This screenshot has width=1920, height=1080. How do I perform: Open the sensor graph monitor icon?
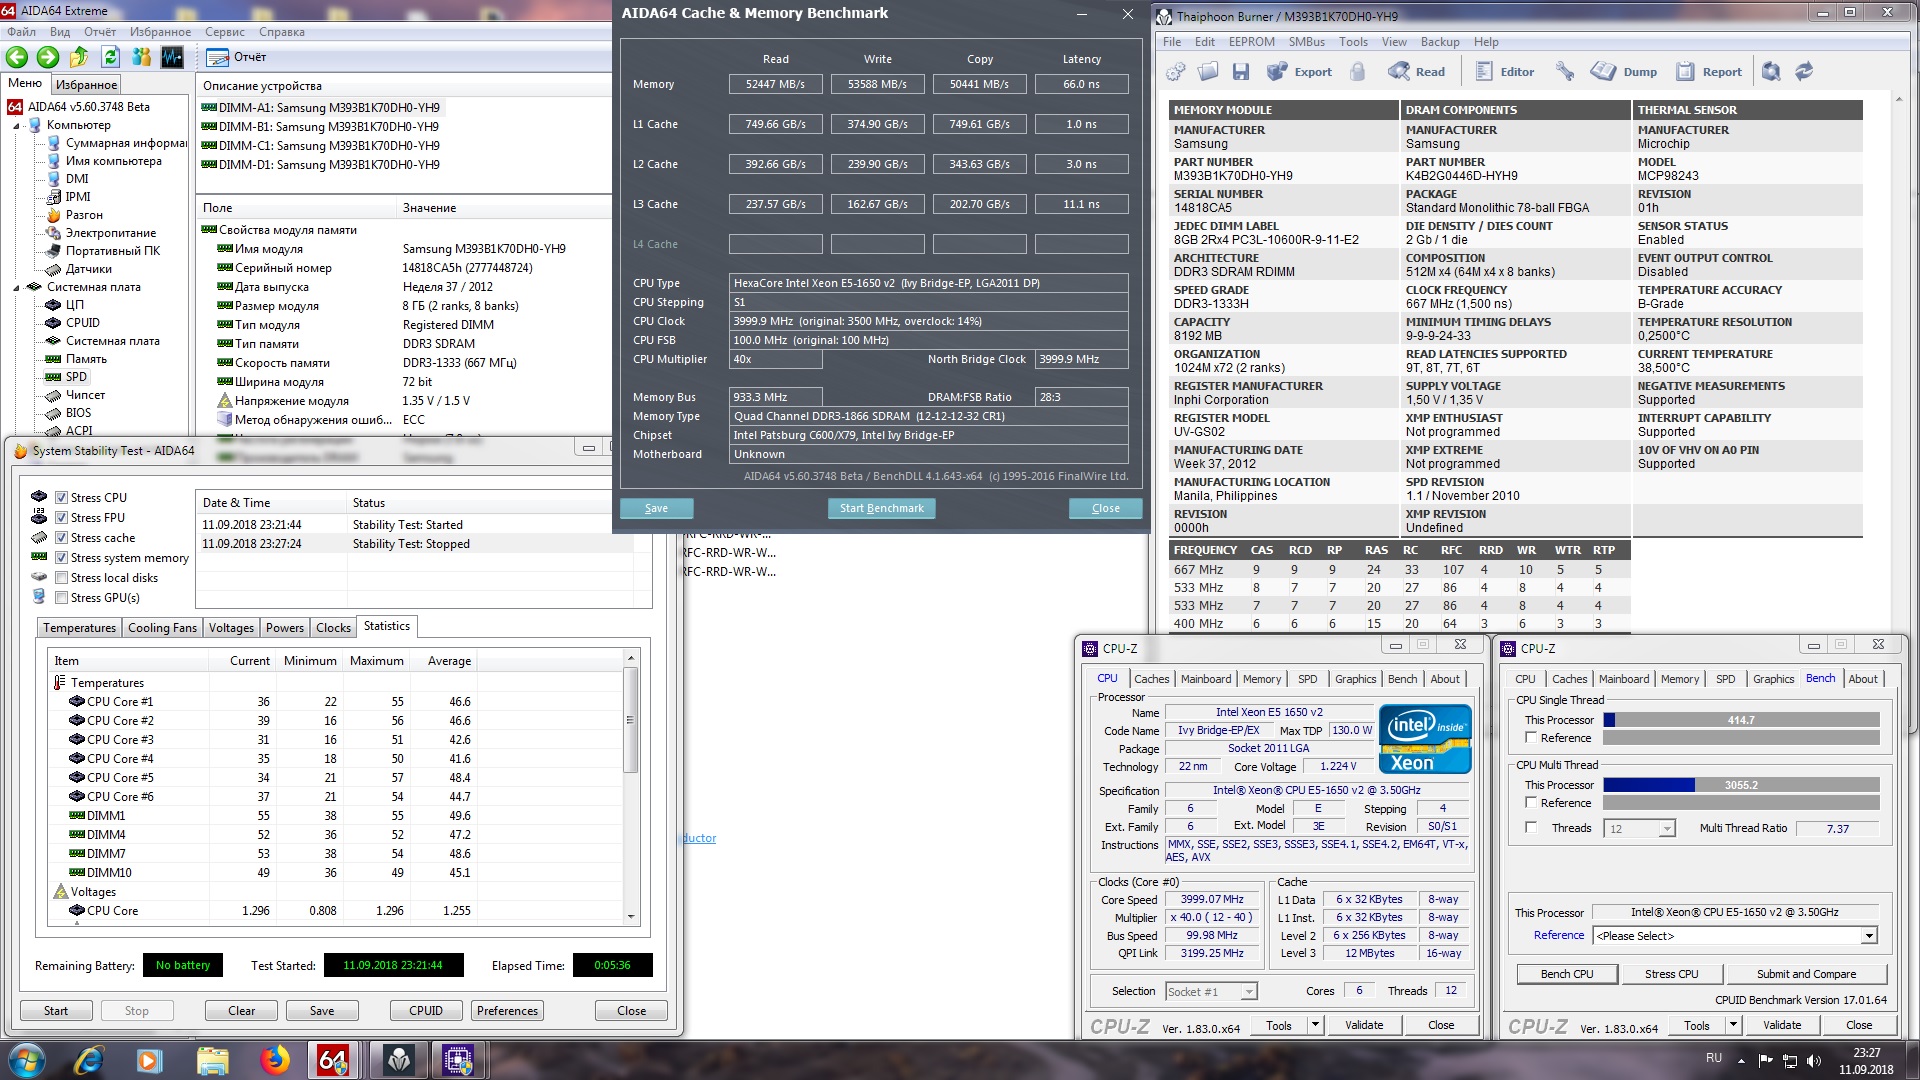point(172,57)
